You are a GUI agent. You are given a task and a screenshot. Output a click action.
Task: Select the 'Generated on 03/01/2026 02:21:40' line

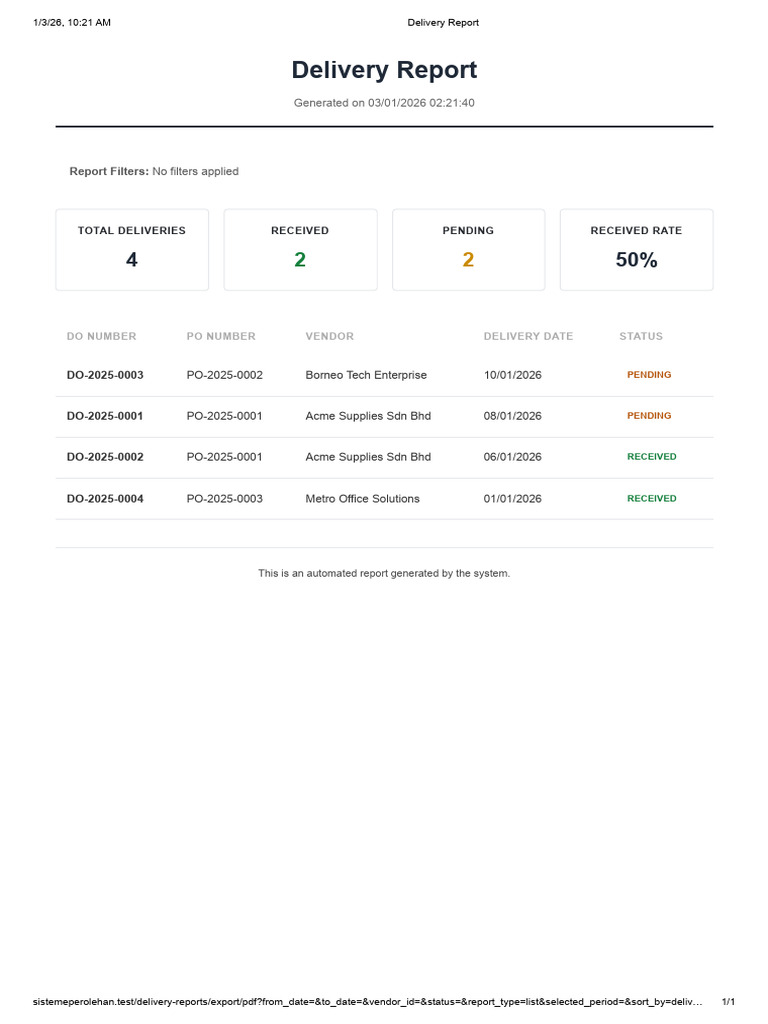click(x=384, y=103)
